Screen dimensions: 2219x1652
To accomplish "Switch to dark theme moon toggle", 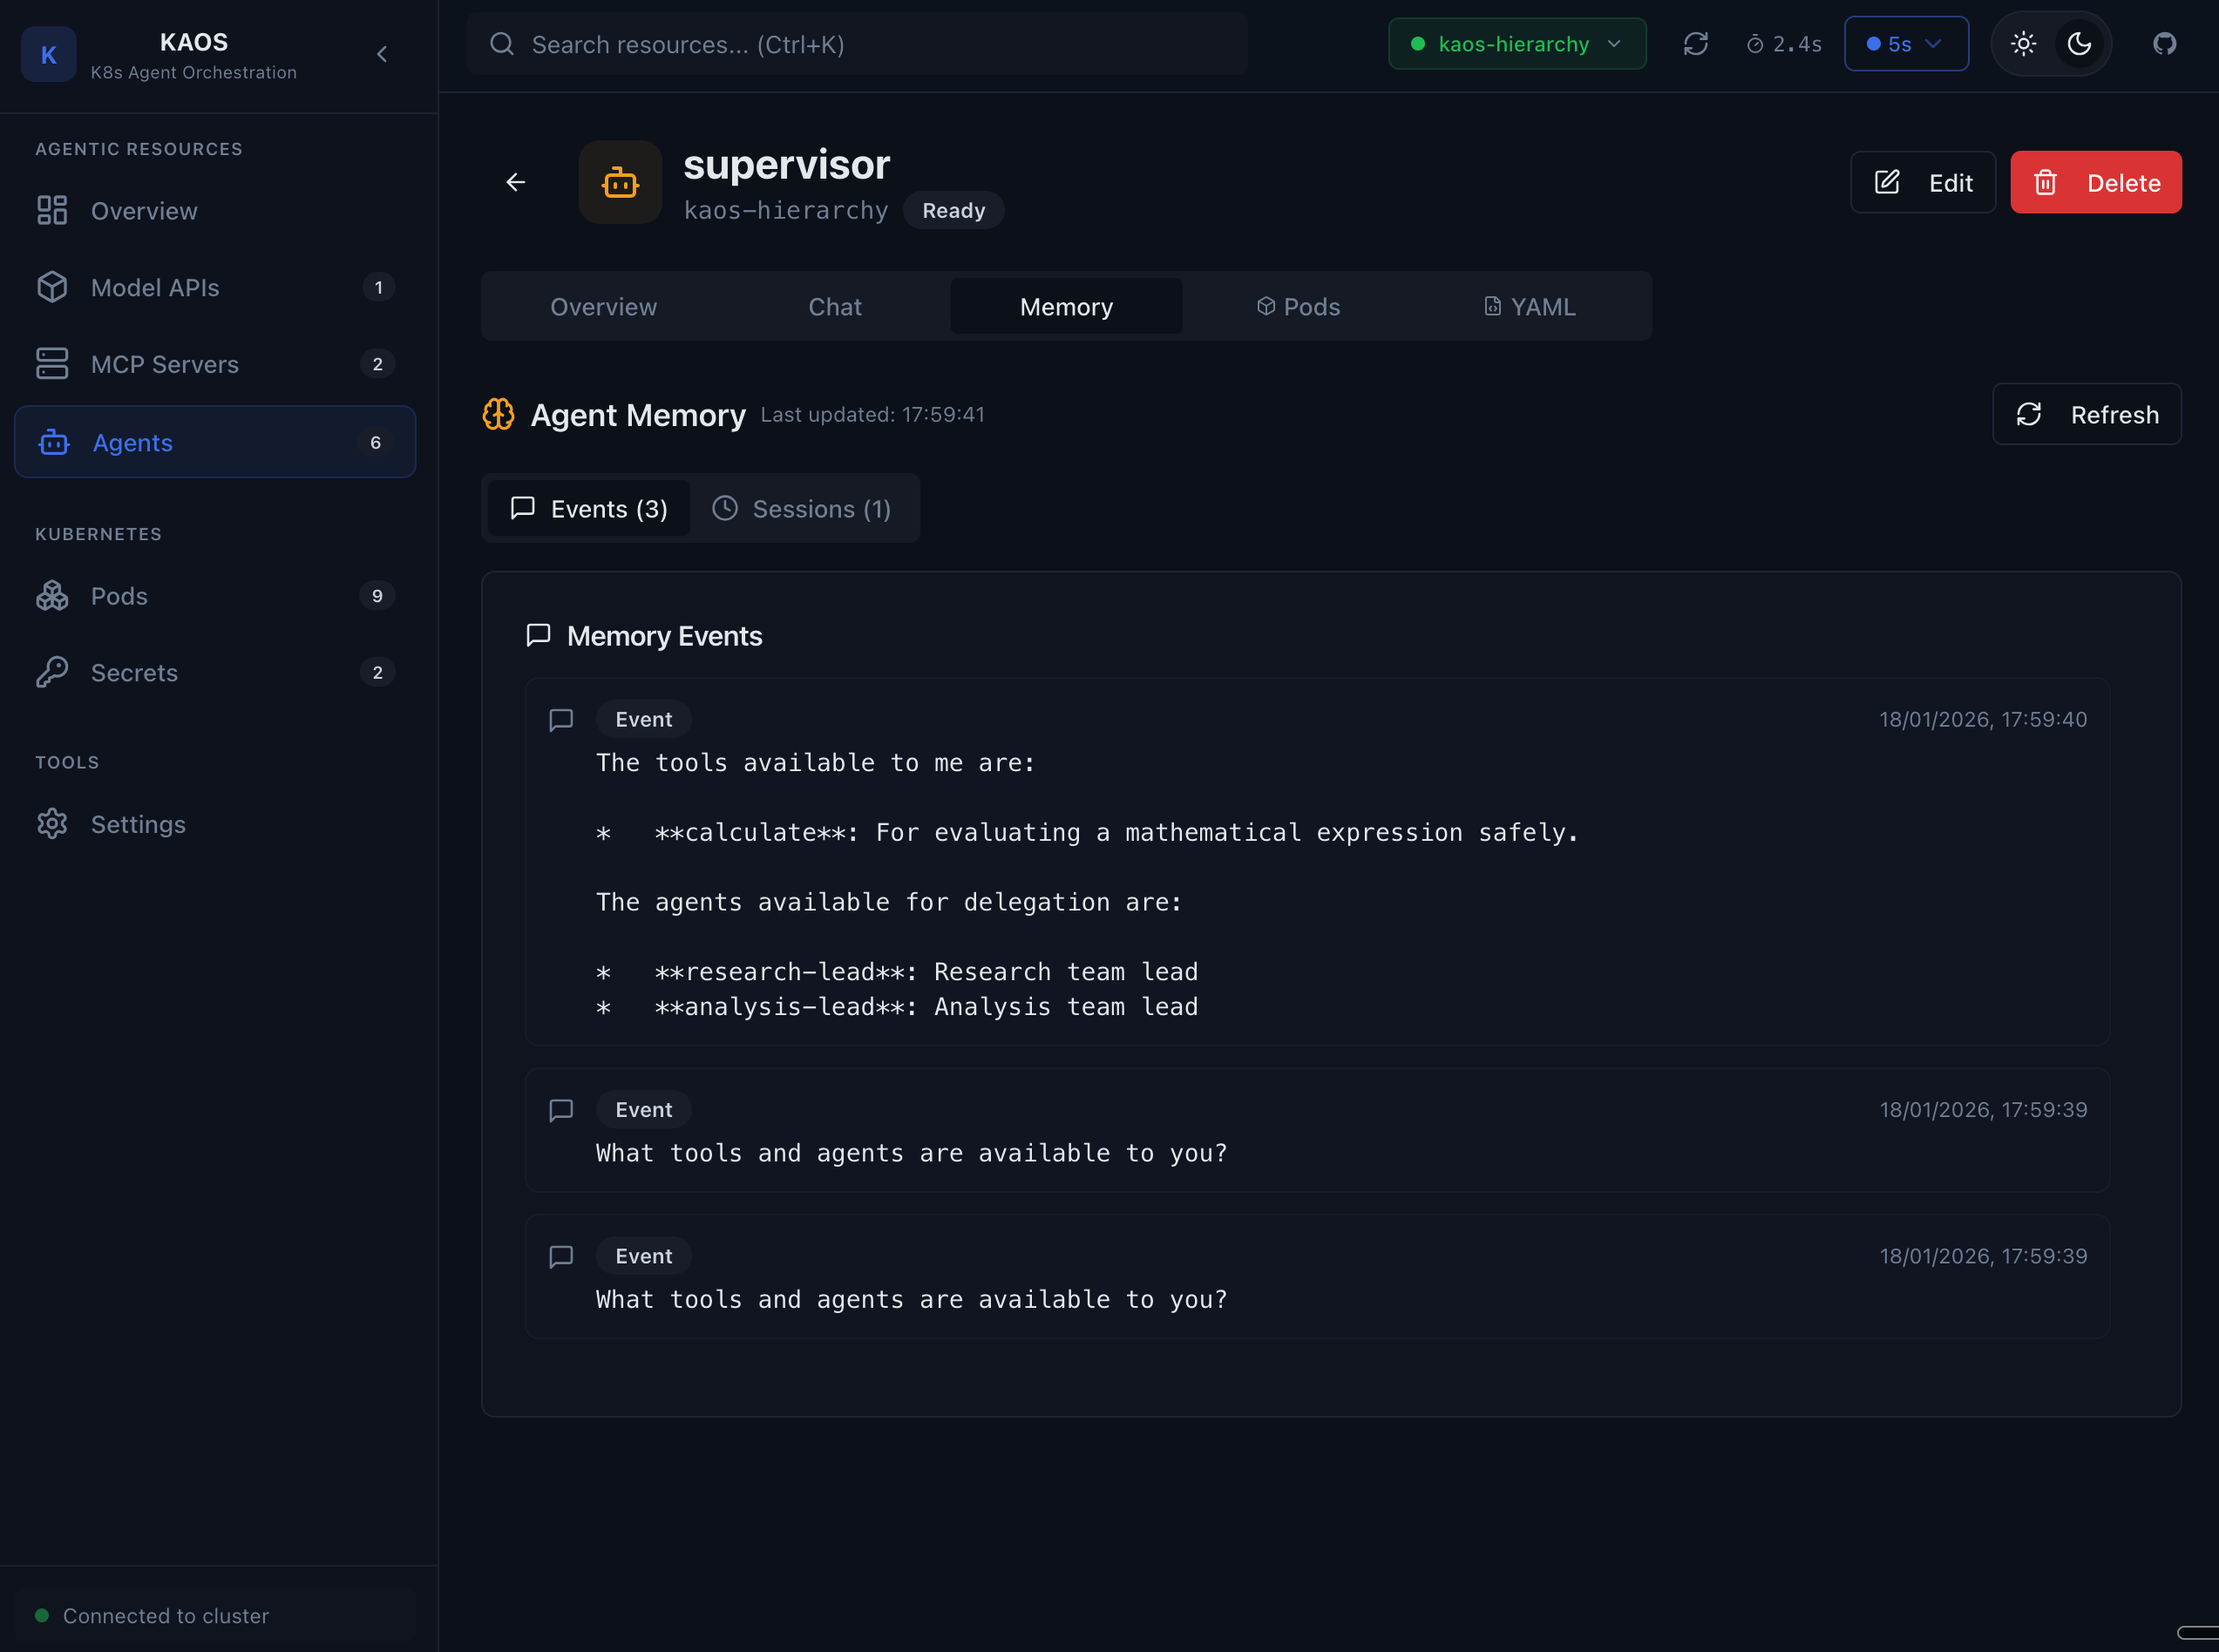I will coord(2079,44).
